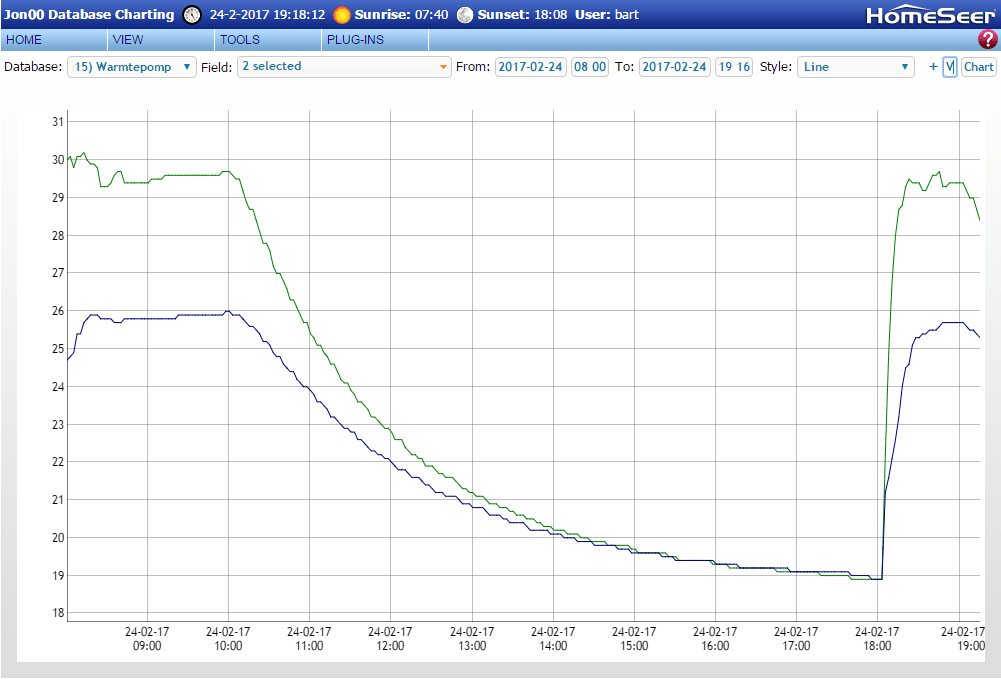Open the VIEW menu
Viewport: 1001px width, 679px height.
coord(161,40)
